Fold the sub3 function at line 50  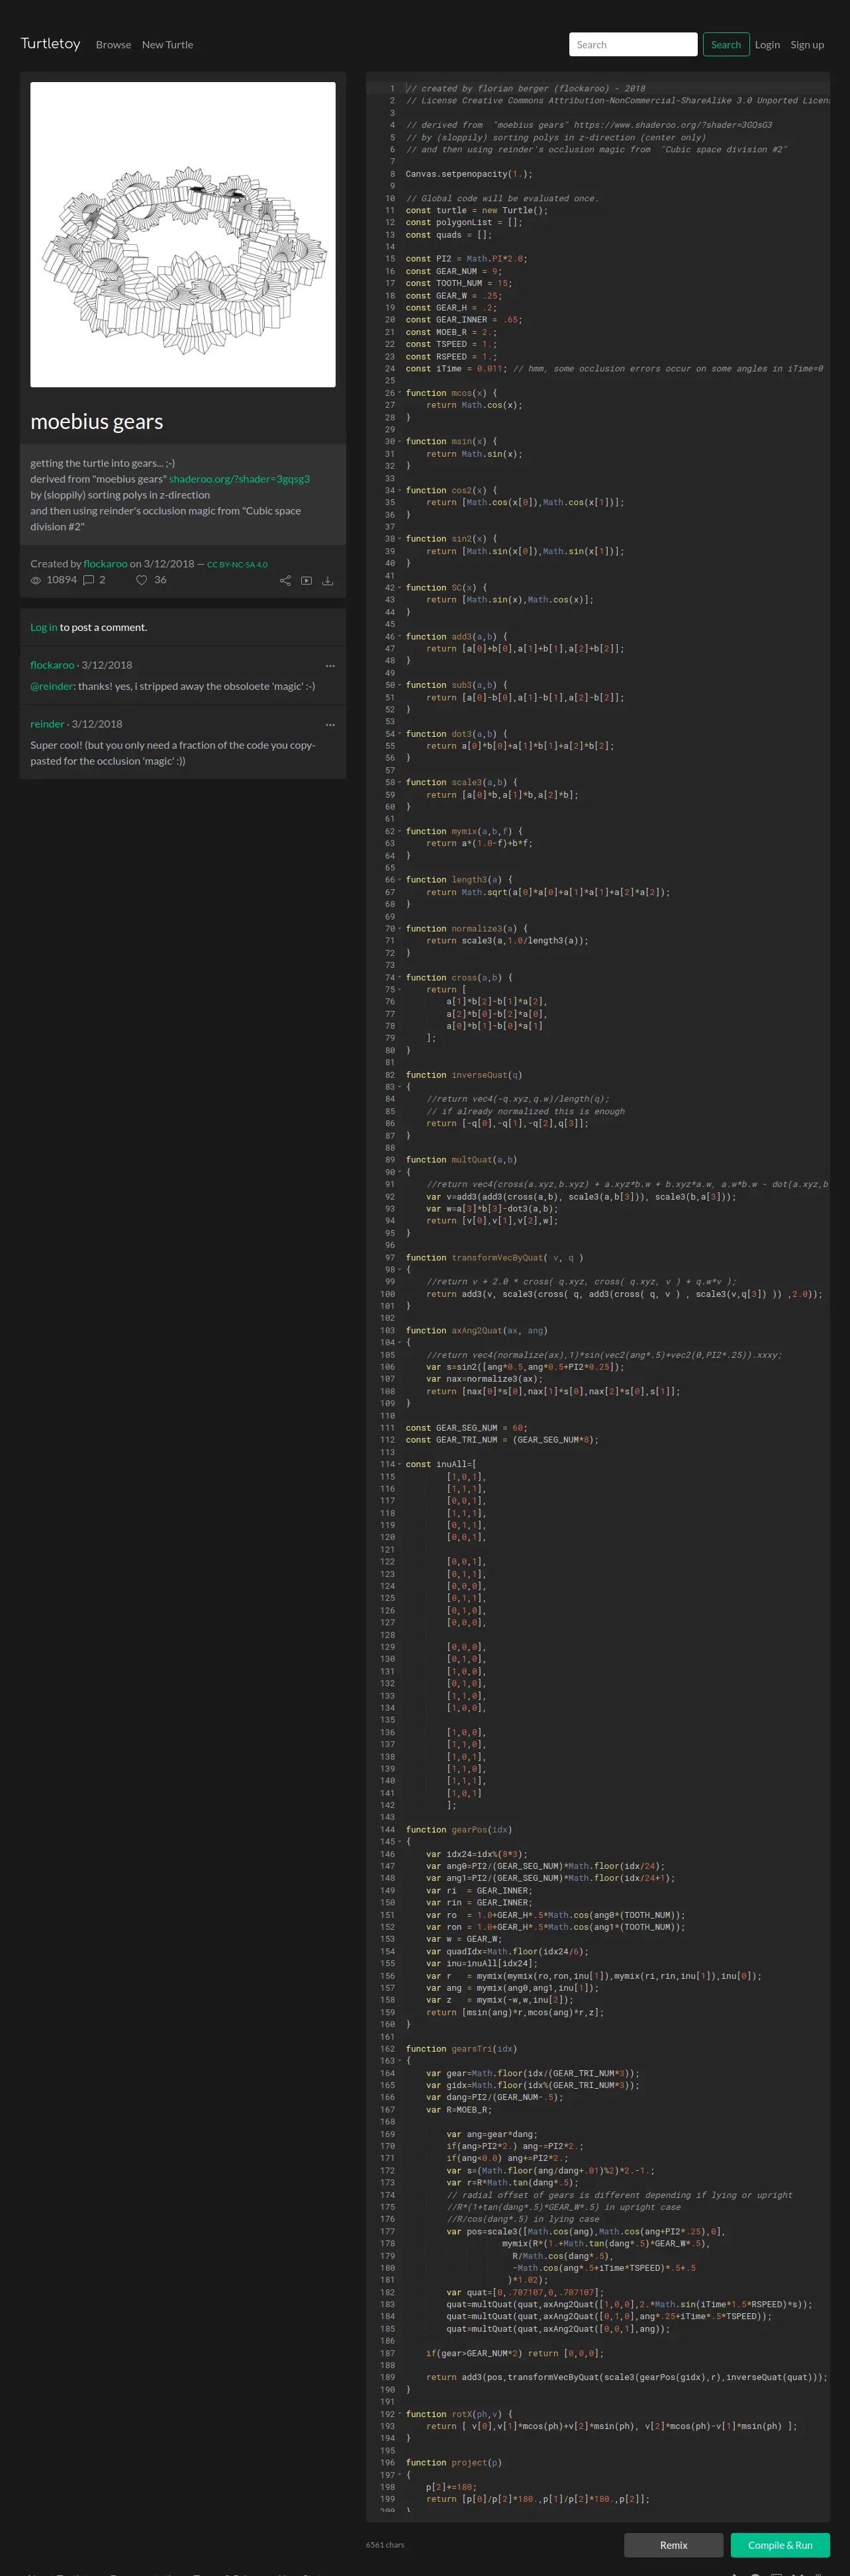[x=400, y=686]
